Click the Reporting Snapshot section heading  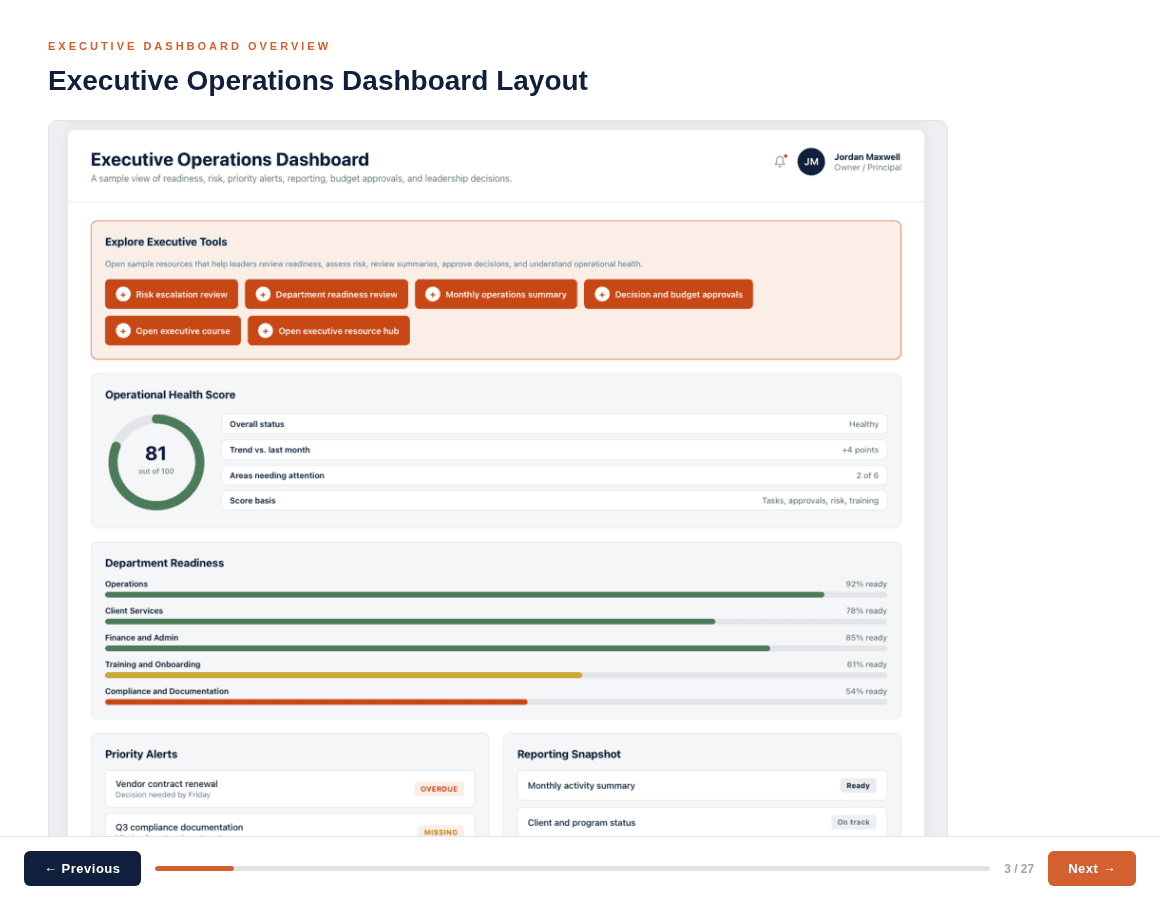[569, 754]
